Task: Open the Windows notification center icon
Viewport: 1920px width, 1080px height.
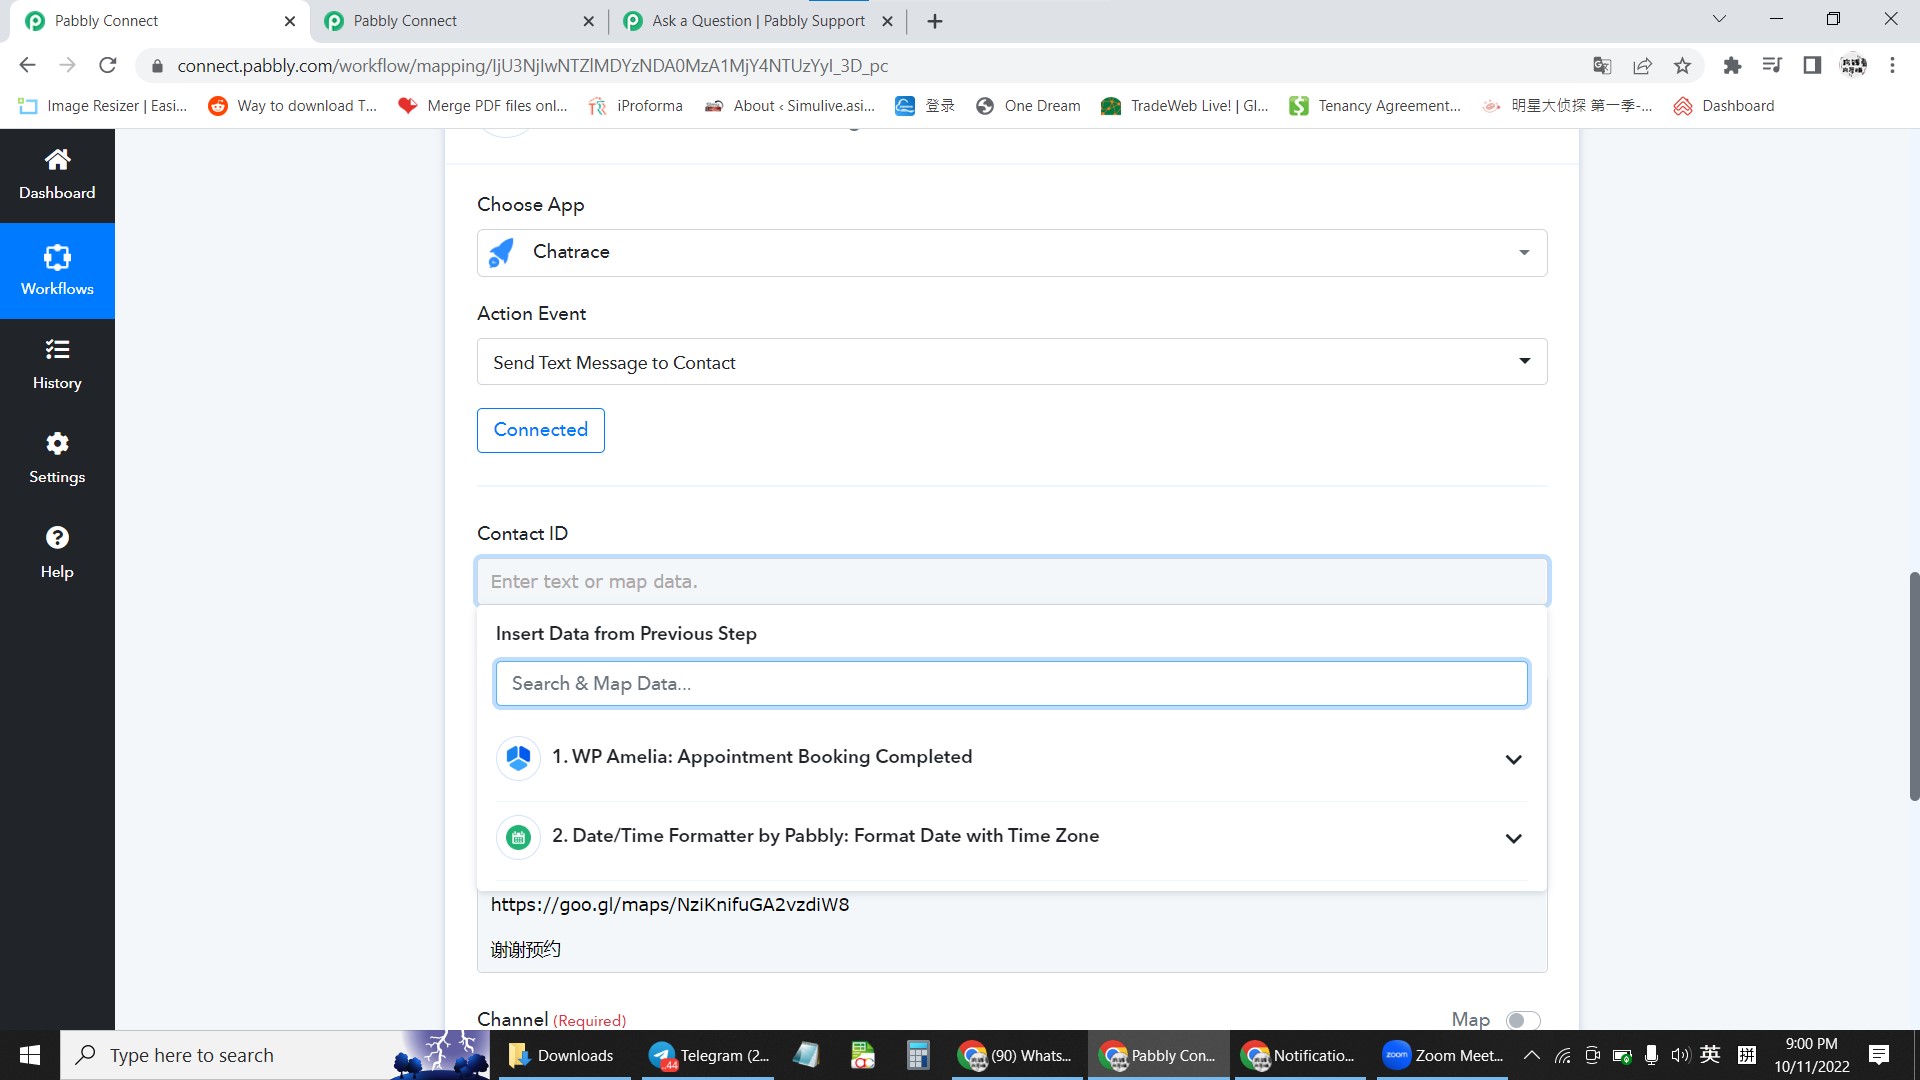Action: (1879, 1055)
